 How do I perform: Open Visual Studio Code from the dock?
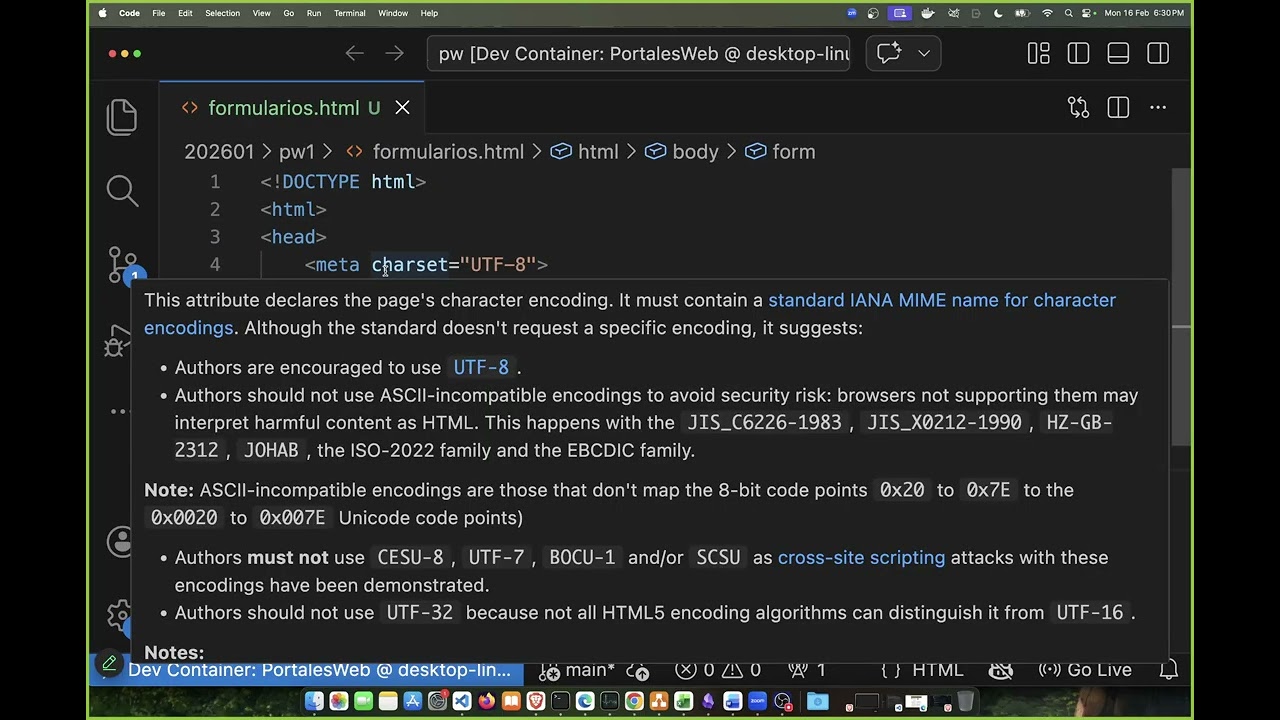[462, 702]
